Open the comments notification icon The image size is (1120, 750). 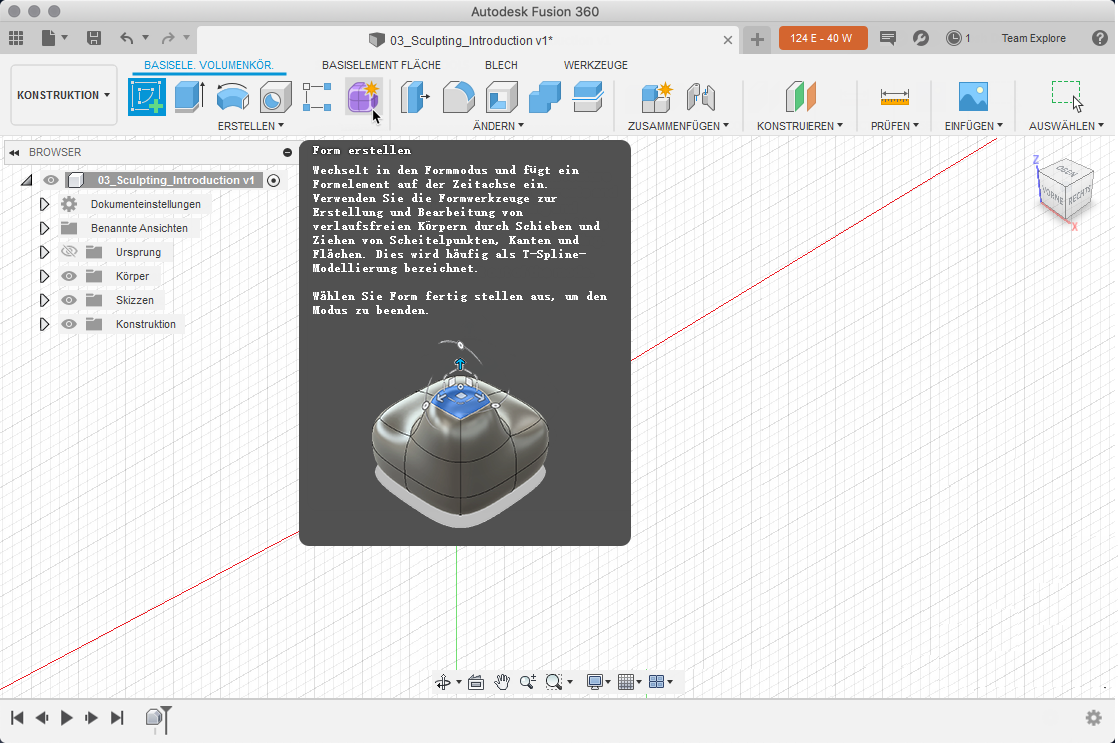click(x=888, y=39)
